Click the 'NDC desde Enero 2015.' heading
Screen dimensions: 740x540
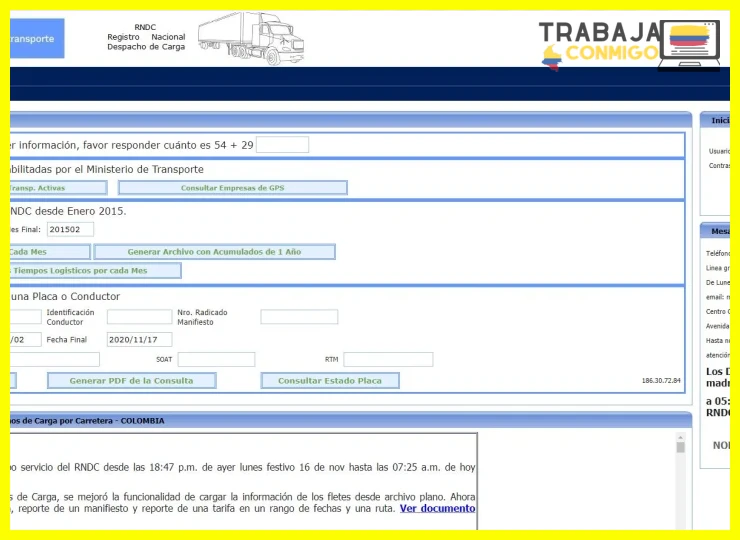pos(68,211)
